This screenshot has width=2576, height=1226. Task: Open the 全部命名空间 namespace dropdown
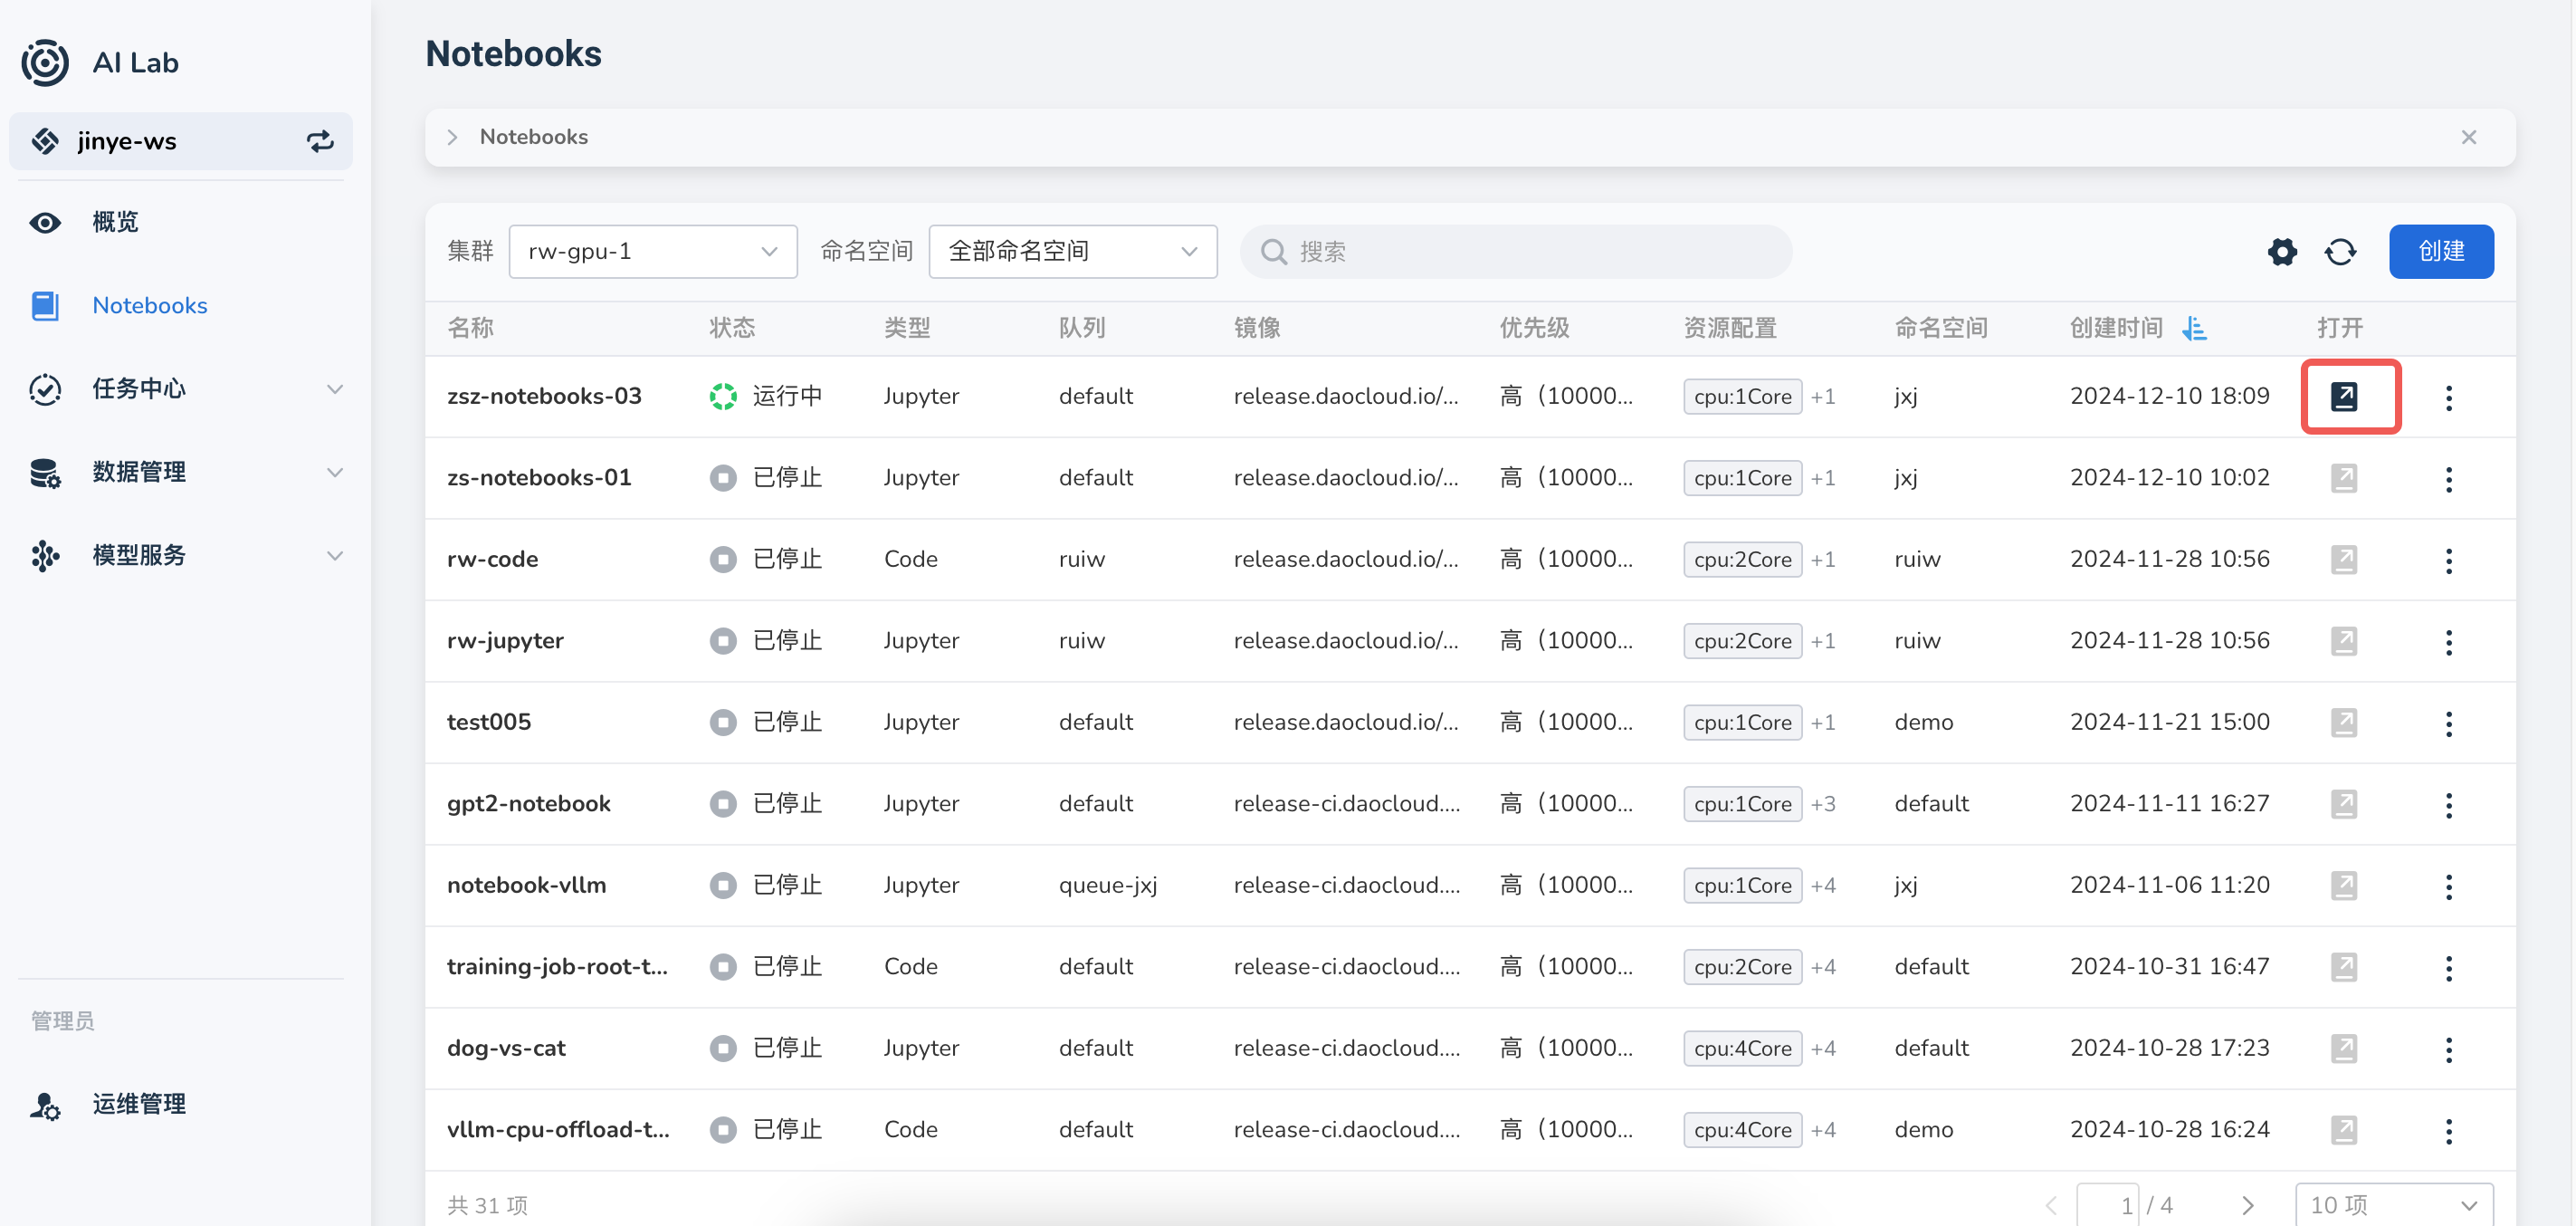click(x=1072, y=251)
